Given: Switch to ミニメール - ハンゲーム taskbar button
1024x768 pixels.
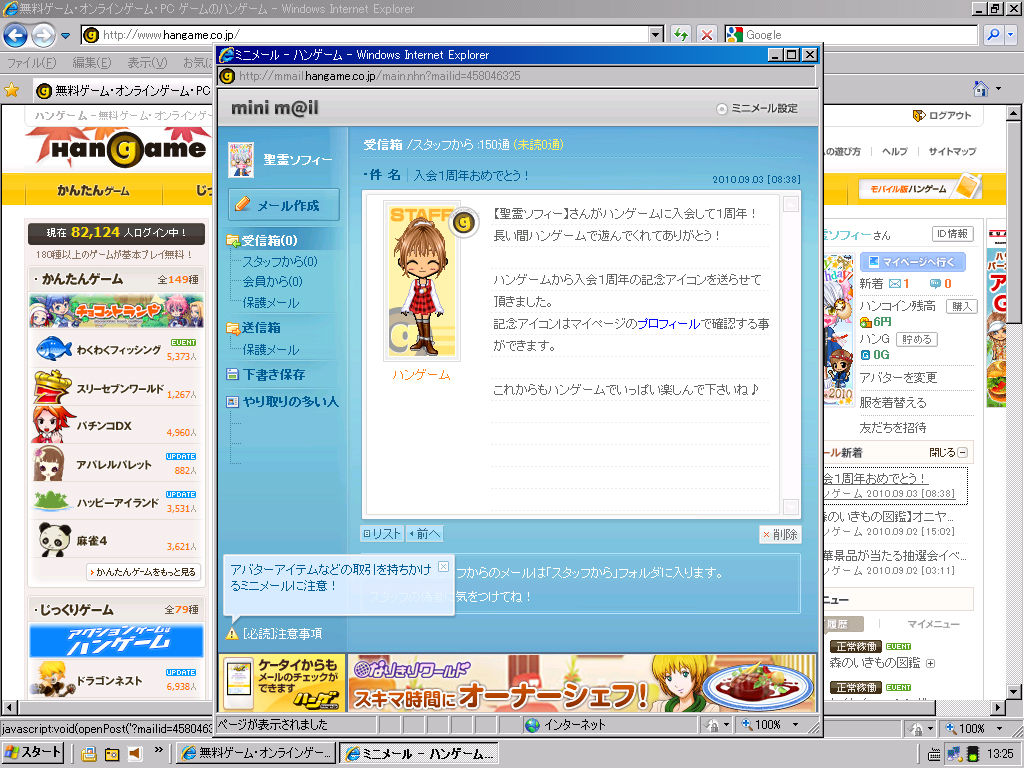Looking at the screenshot, I should click(420, 753).
